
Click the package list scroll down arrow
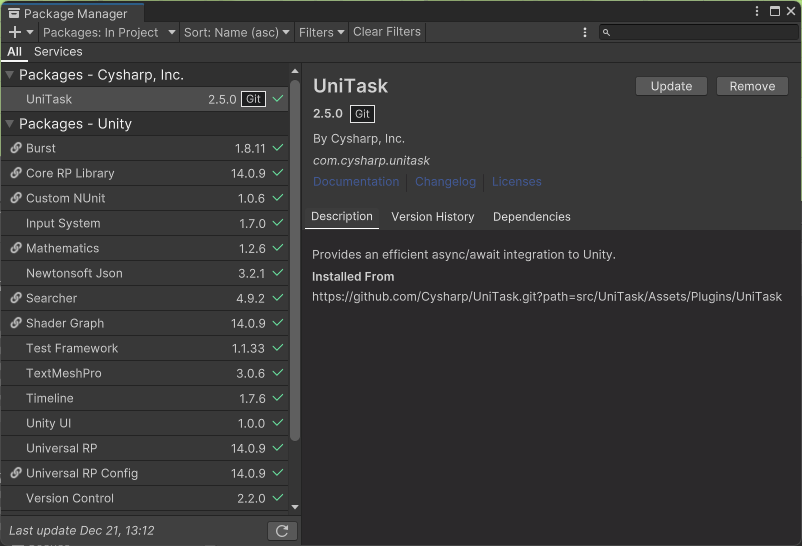pyautogui.click(x=295, y=507)
